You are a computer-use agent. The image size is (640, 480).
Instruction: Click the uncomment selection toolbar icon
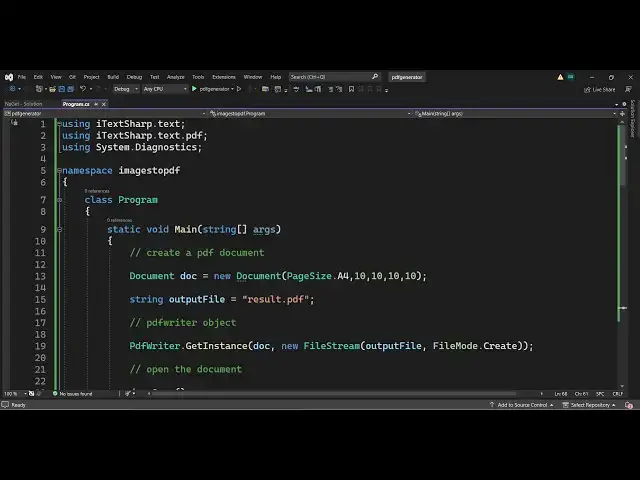[x=339, y=89]
